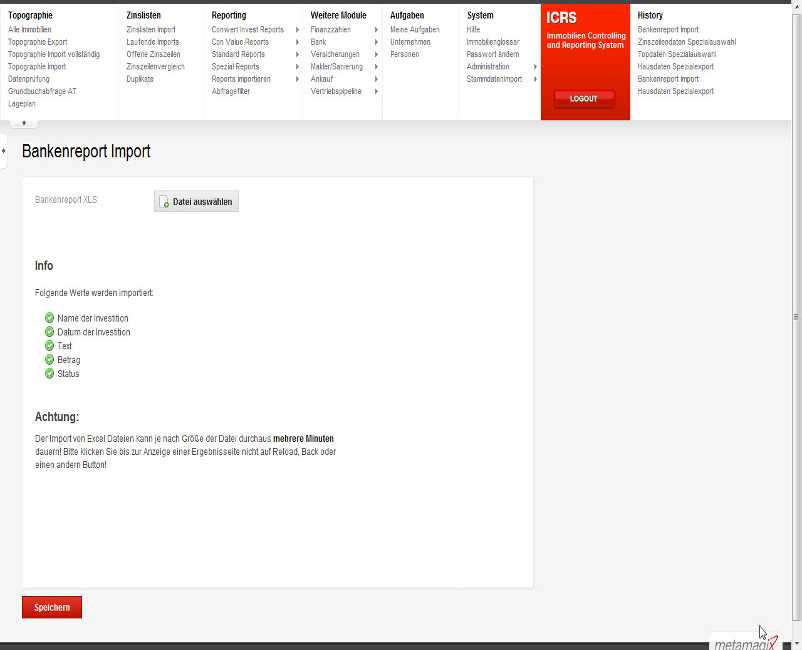Open Laufende Imports link
Image resolution: width=802 pixels, height=650 pixels.
pos(152,42)
